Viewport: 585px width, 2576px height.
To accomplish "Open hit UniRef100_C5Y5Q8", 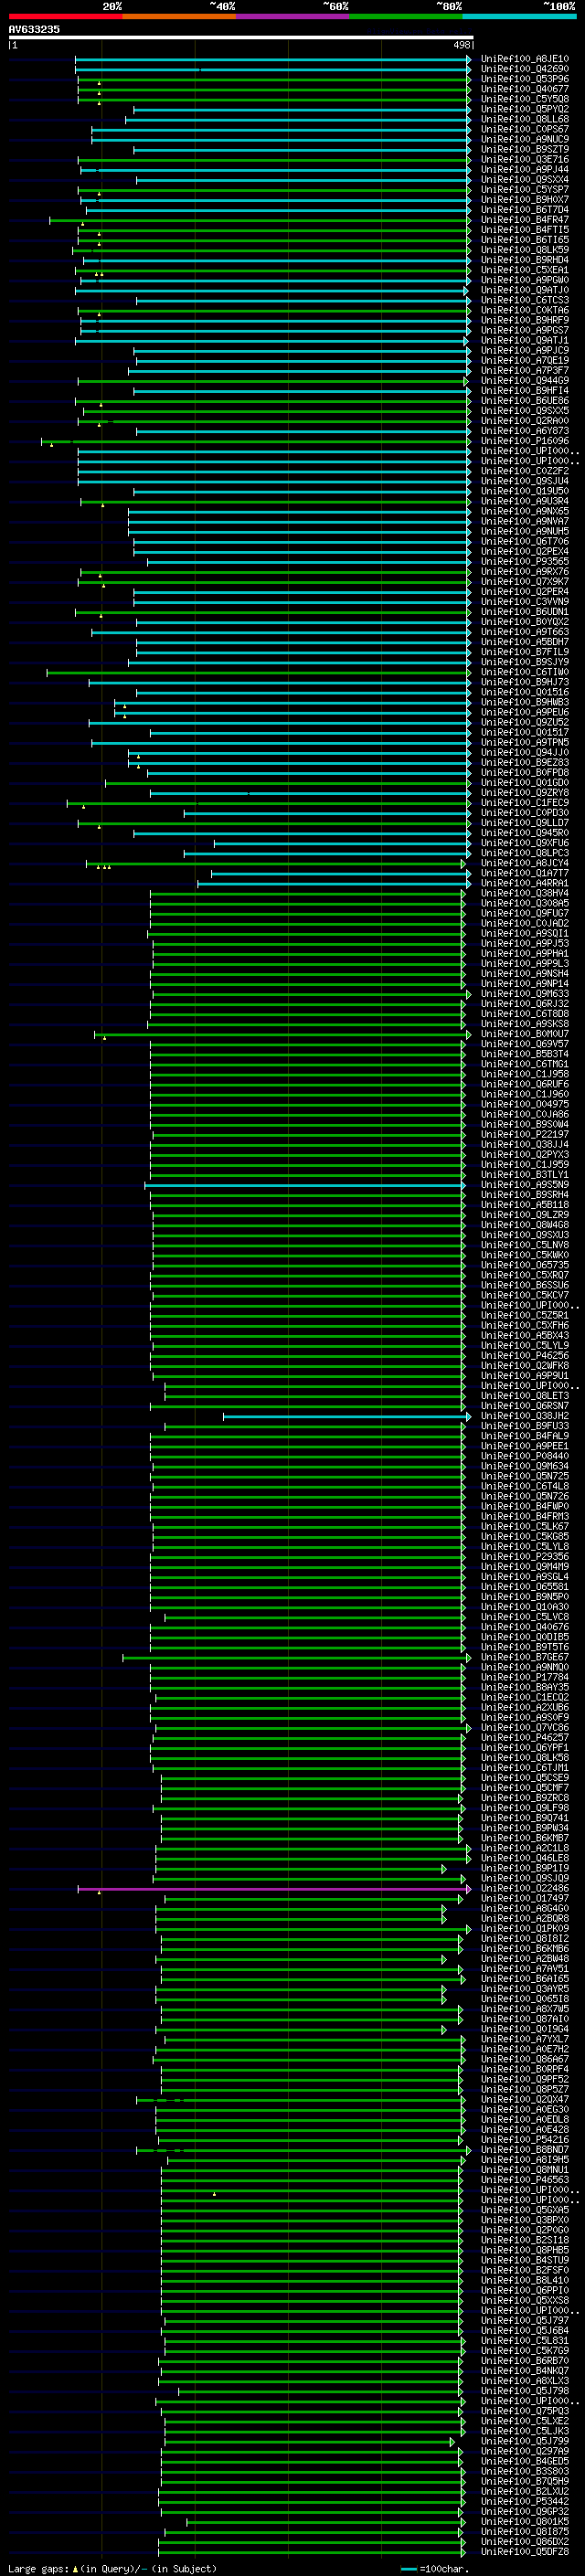I will (x=525, y=99).
